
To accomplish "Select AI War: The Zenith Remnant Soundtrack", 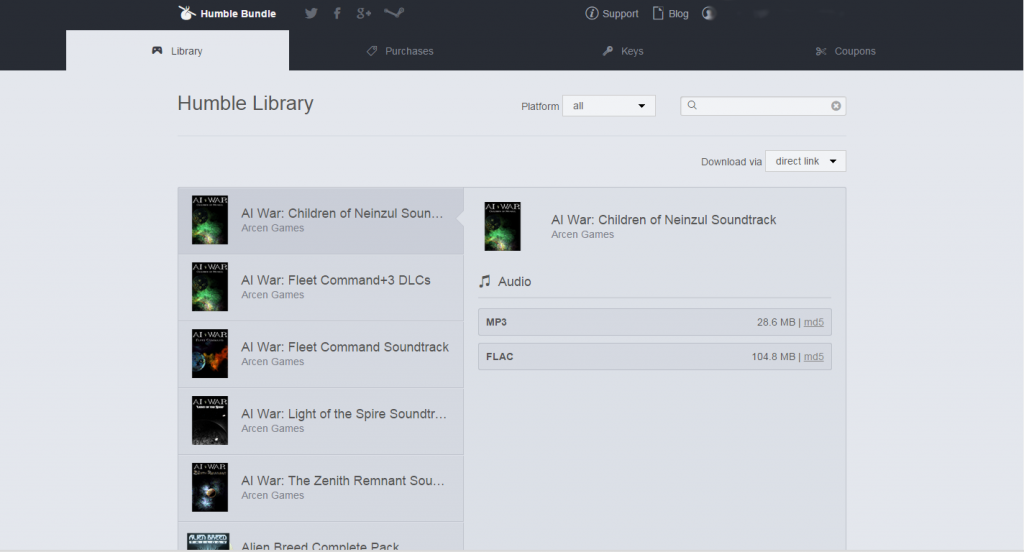I will tap(321, 488).
